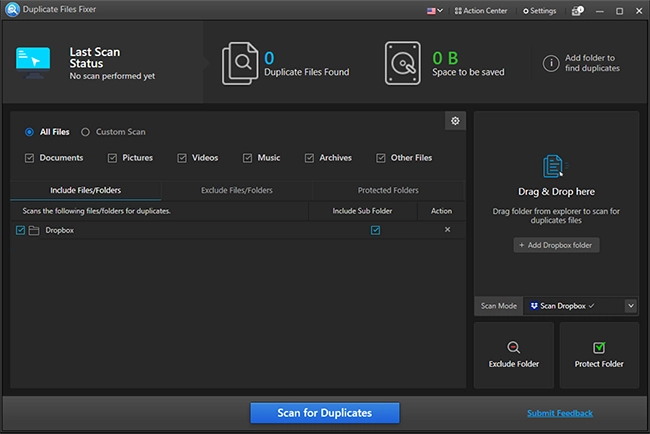Screen dimensions: 650x434
Task: Uncheck the Other Files checkbox
Action: coord(381,158)
